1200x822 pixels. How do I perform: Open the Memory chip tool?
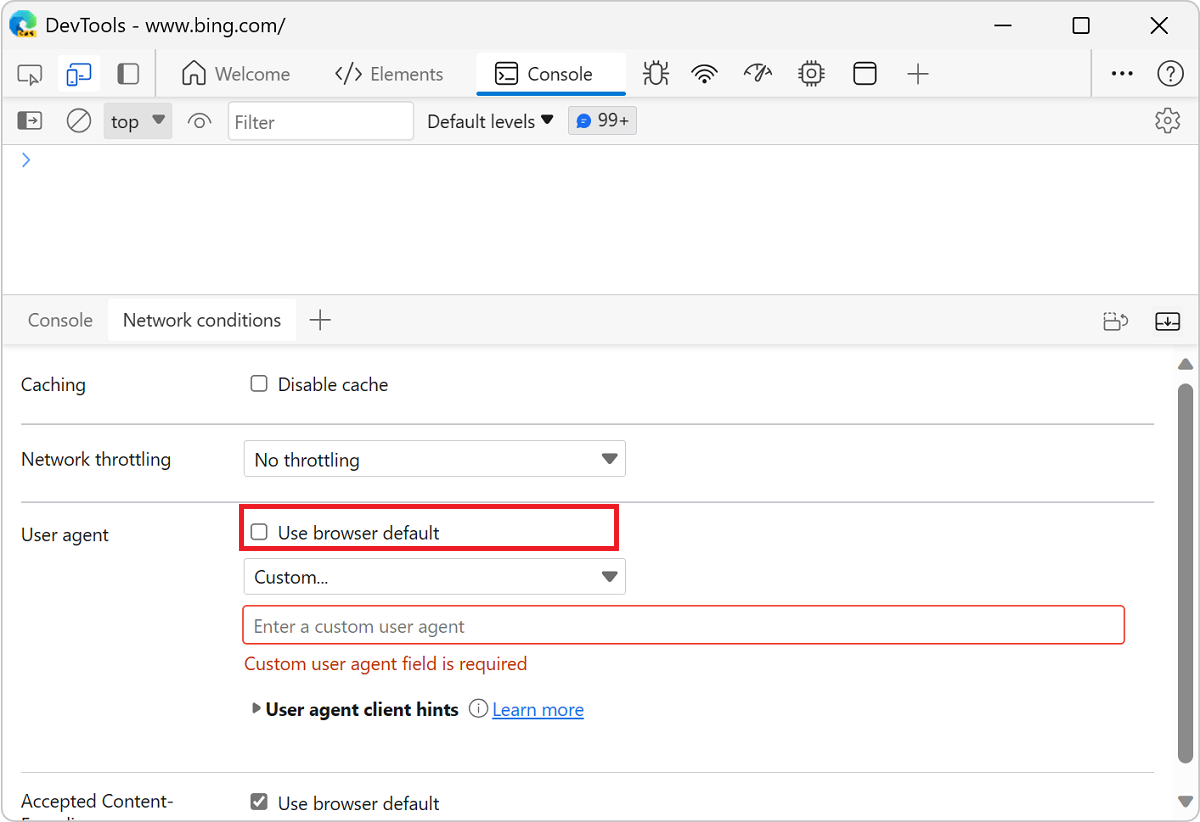[x=811, y=74]
